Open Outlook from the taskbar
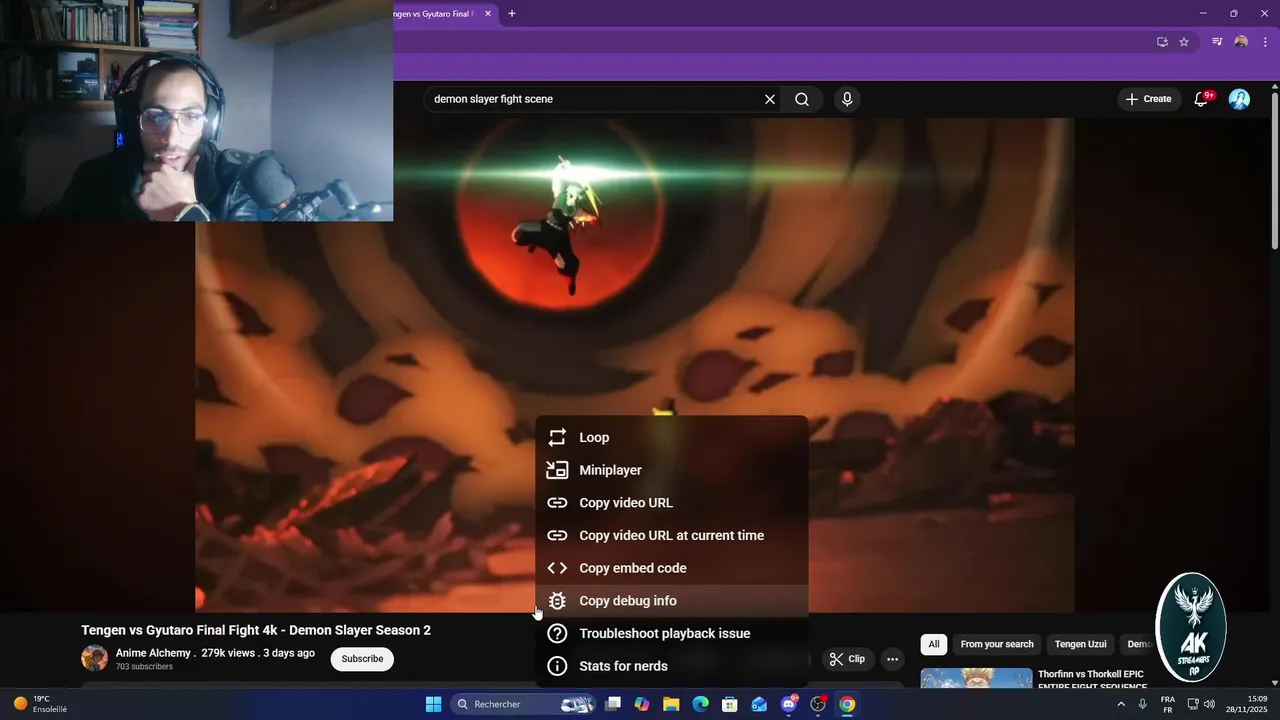The height and width of the screenshot is (720, 1280). tap(759, 704)
